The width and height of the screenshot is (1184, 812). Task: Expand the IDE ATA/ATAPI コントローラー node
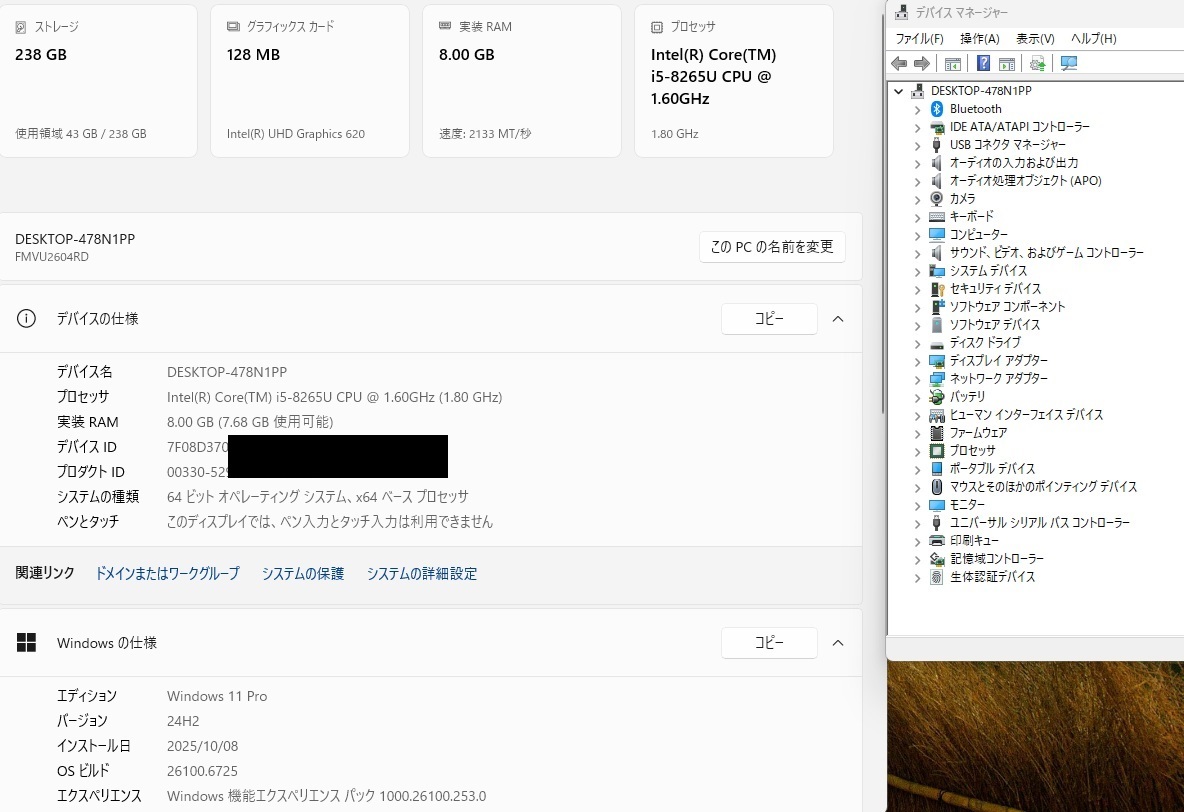917,127
